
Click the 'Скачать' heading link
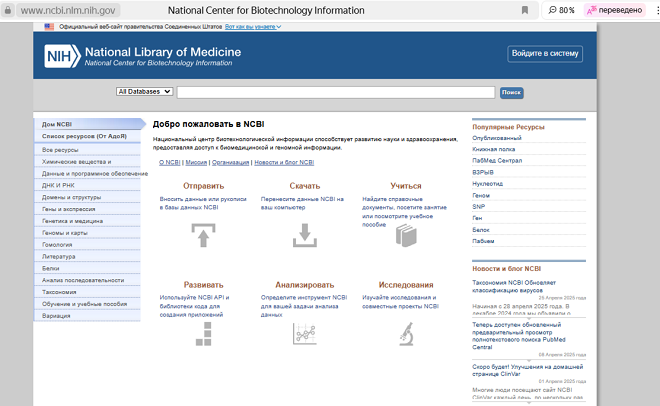pyautogui.click(x=305, y=186)
